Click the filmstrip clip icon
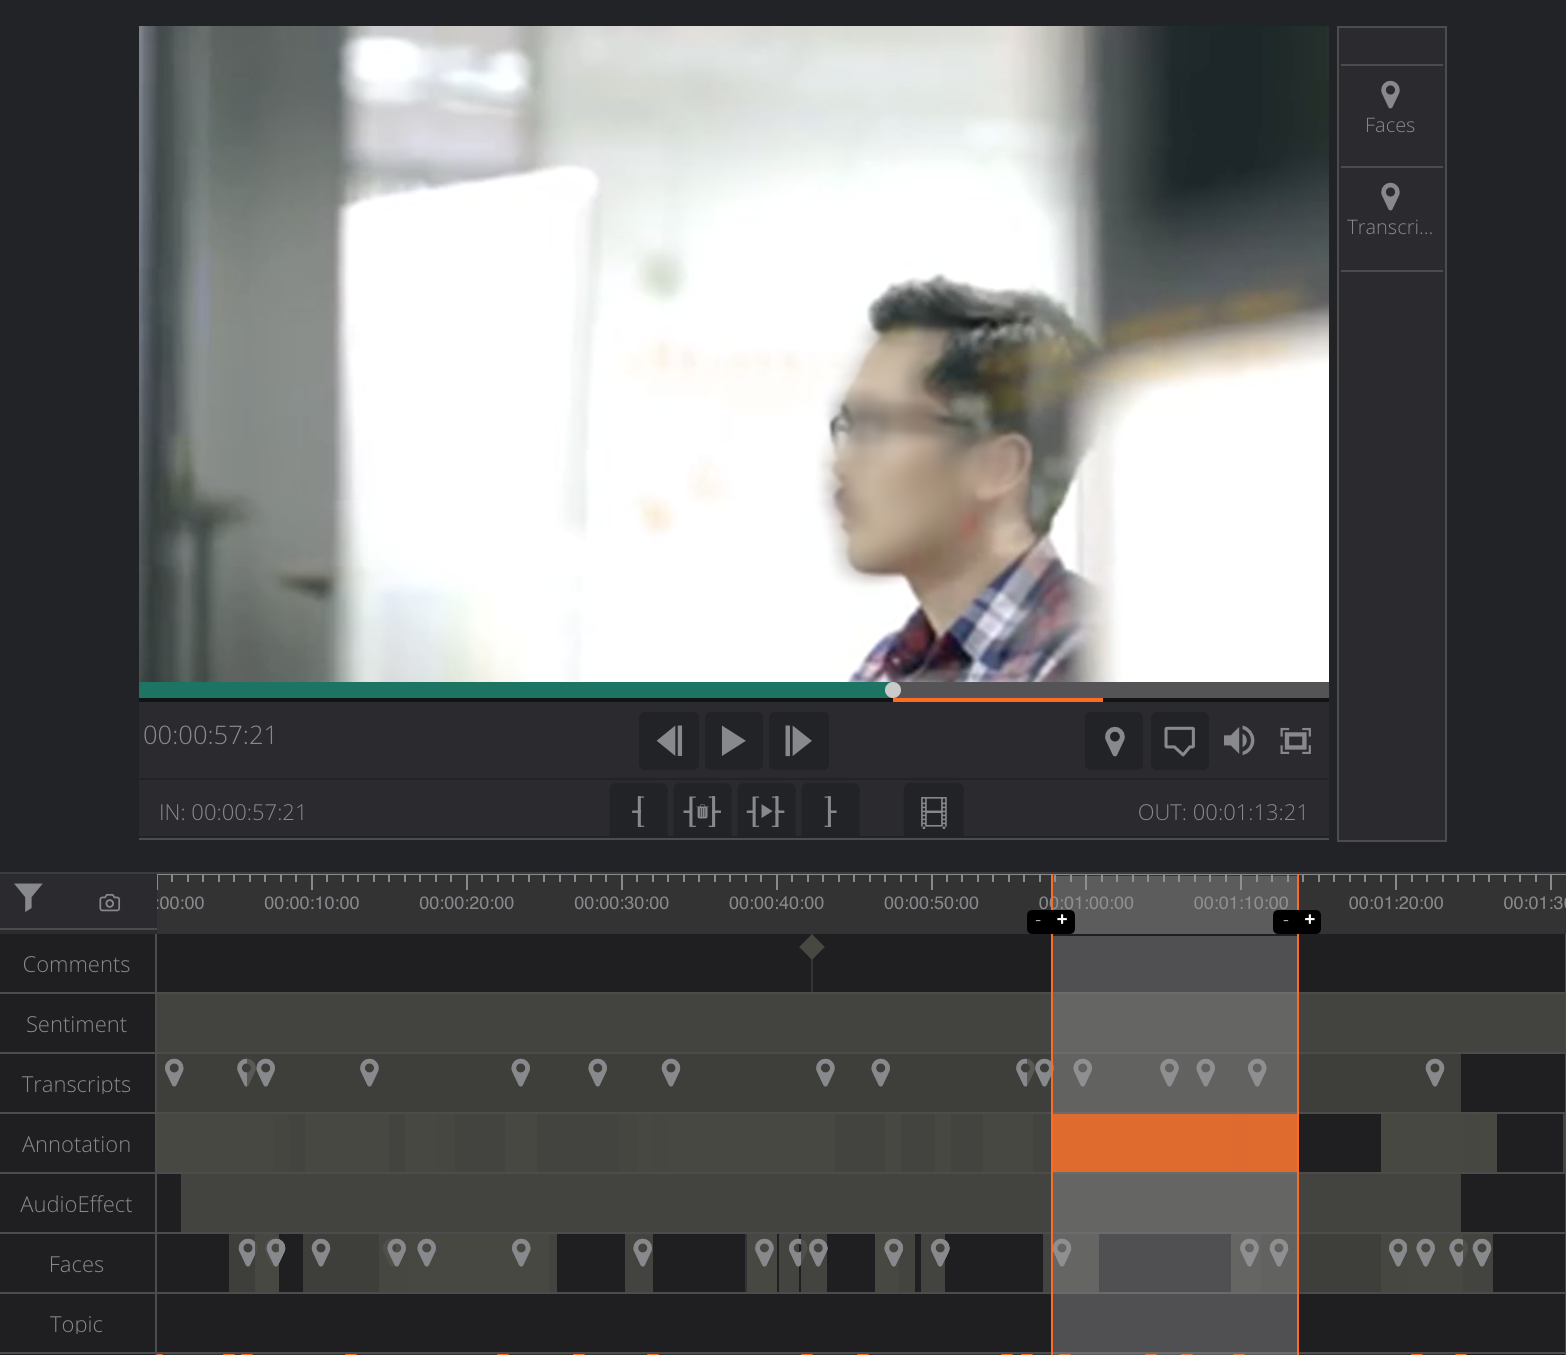This screenshot has height=1355, width=1566. click(933, 812)
